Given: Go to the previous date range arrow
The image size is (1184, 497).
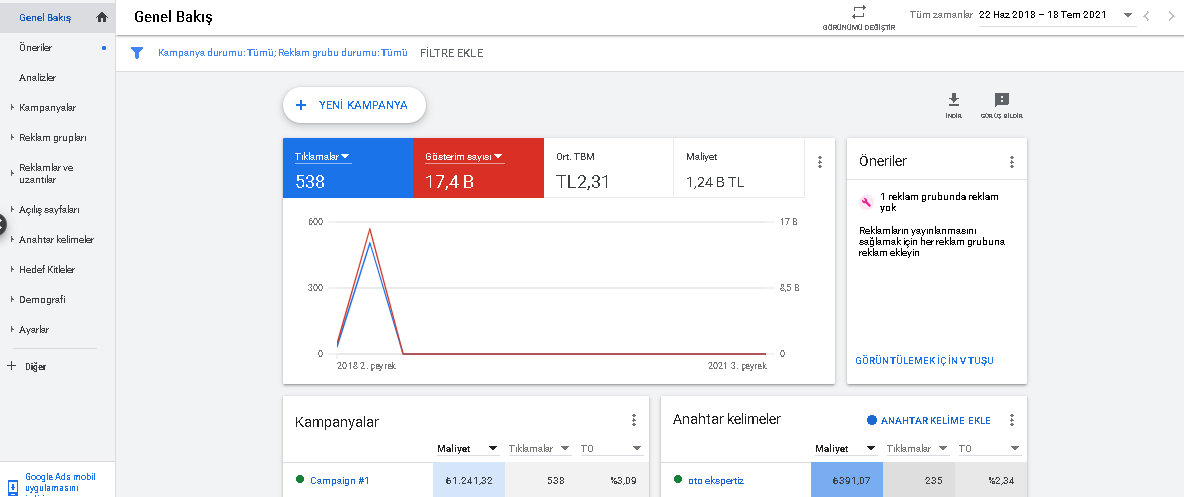Looking at the screenshot, I should tap(1146, 15).
